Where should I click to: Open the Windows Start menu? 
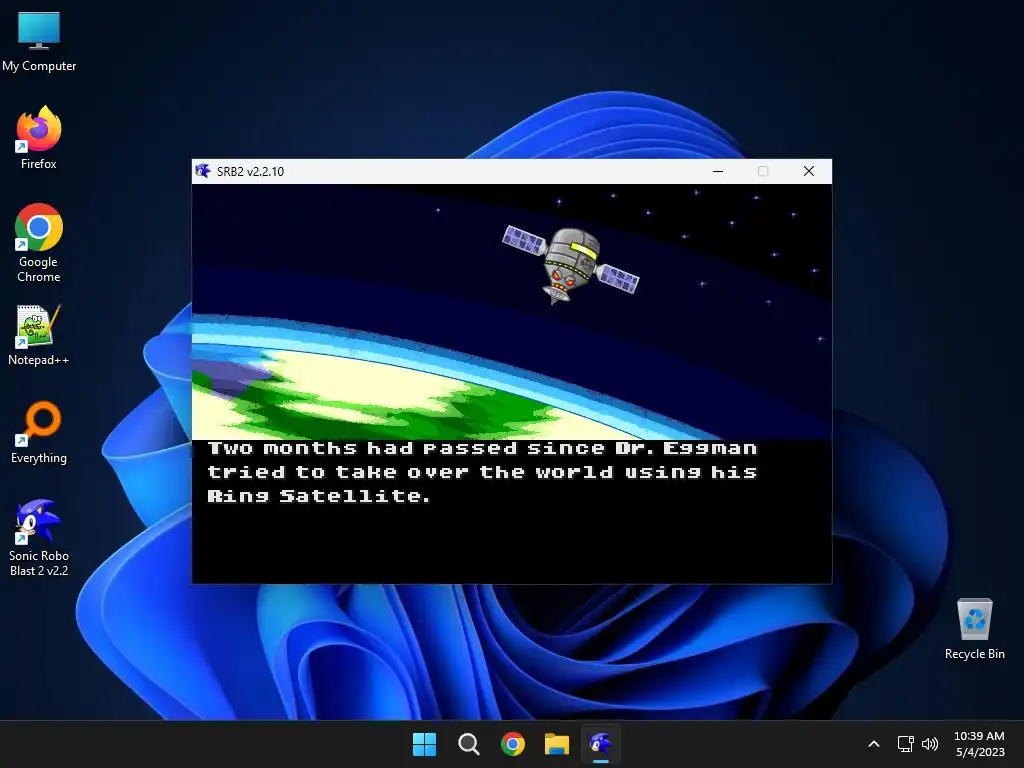click(x=424, y=744)
